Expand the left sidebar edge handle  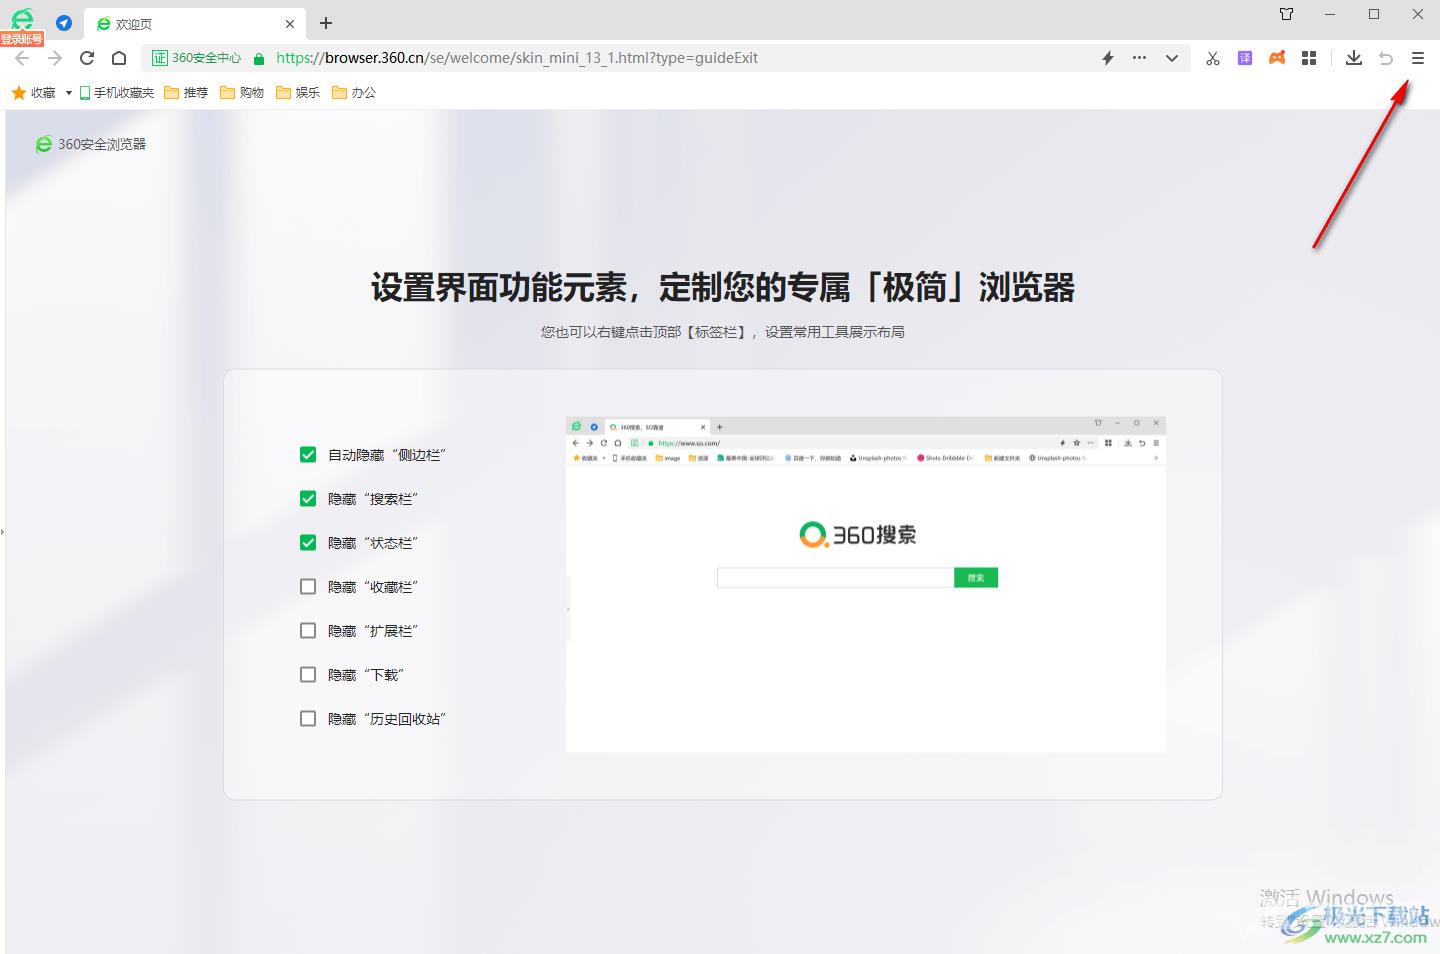click(3, 532)
